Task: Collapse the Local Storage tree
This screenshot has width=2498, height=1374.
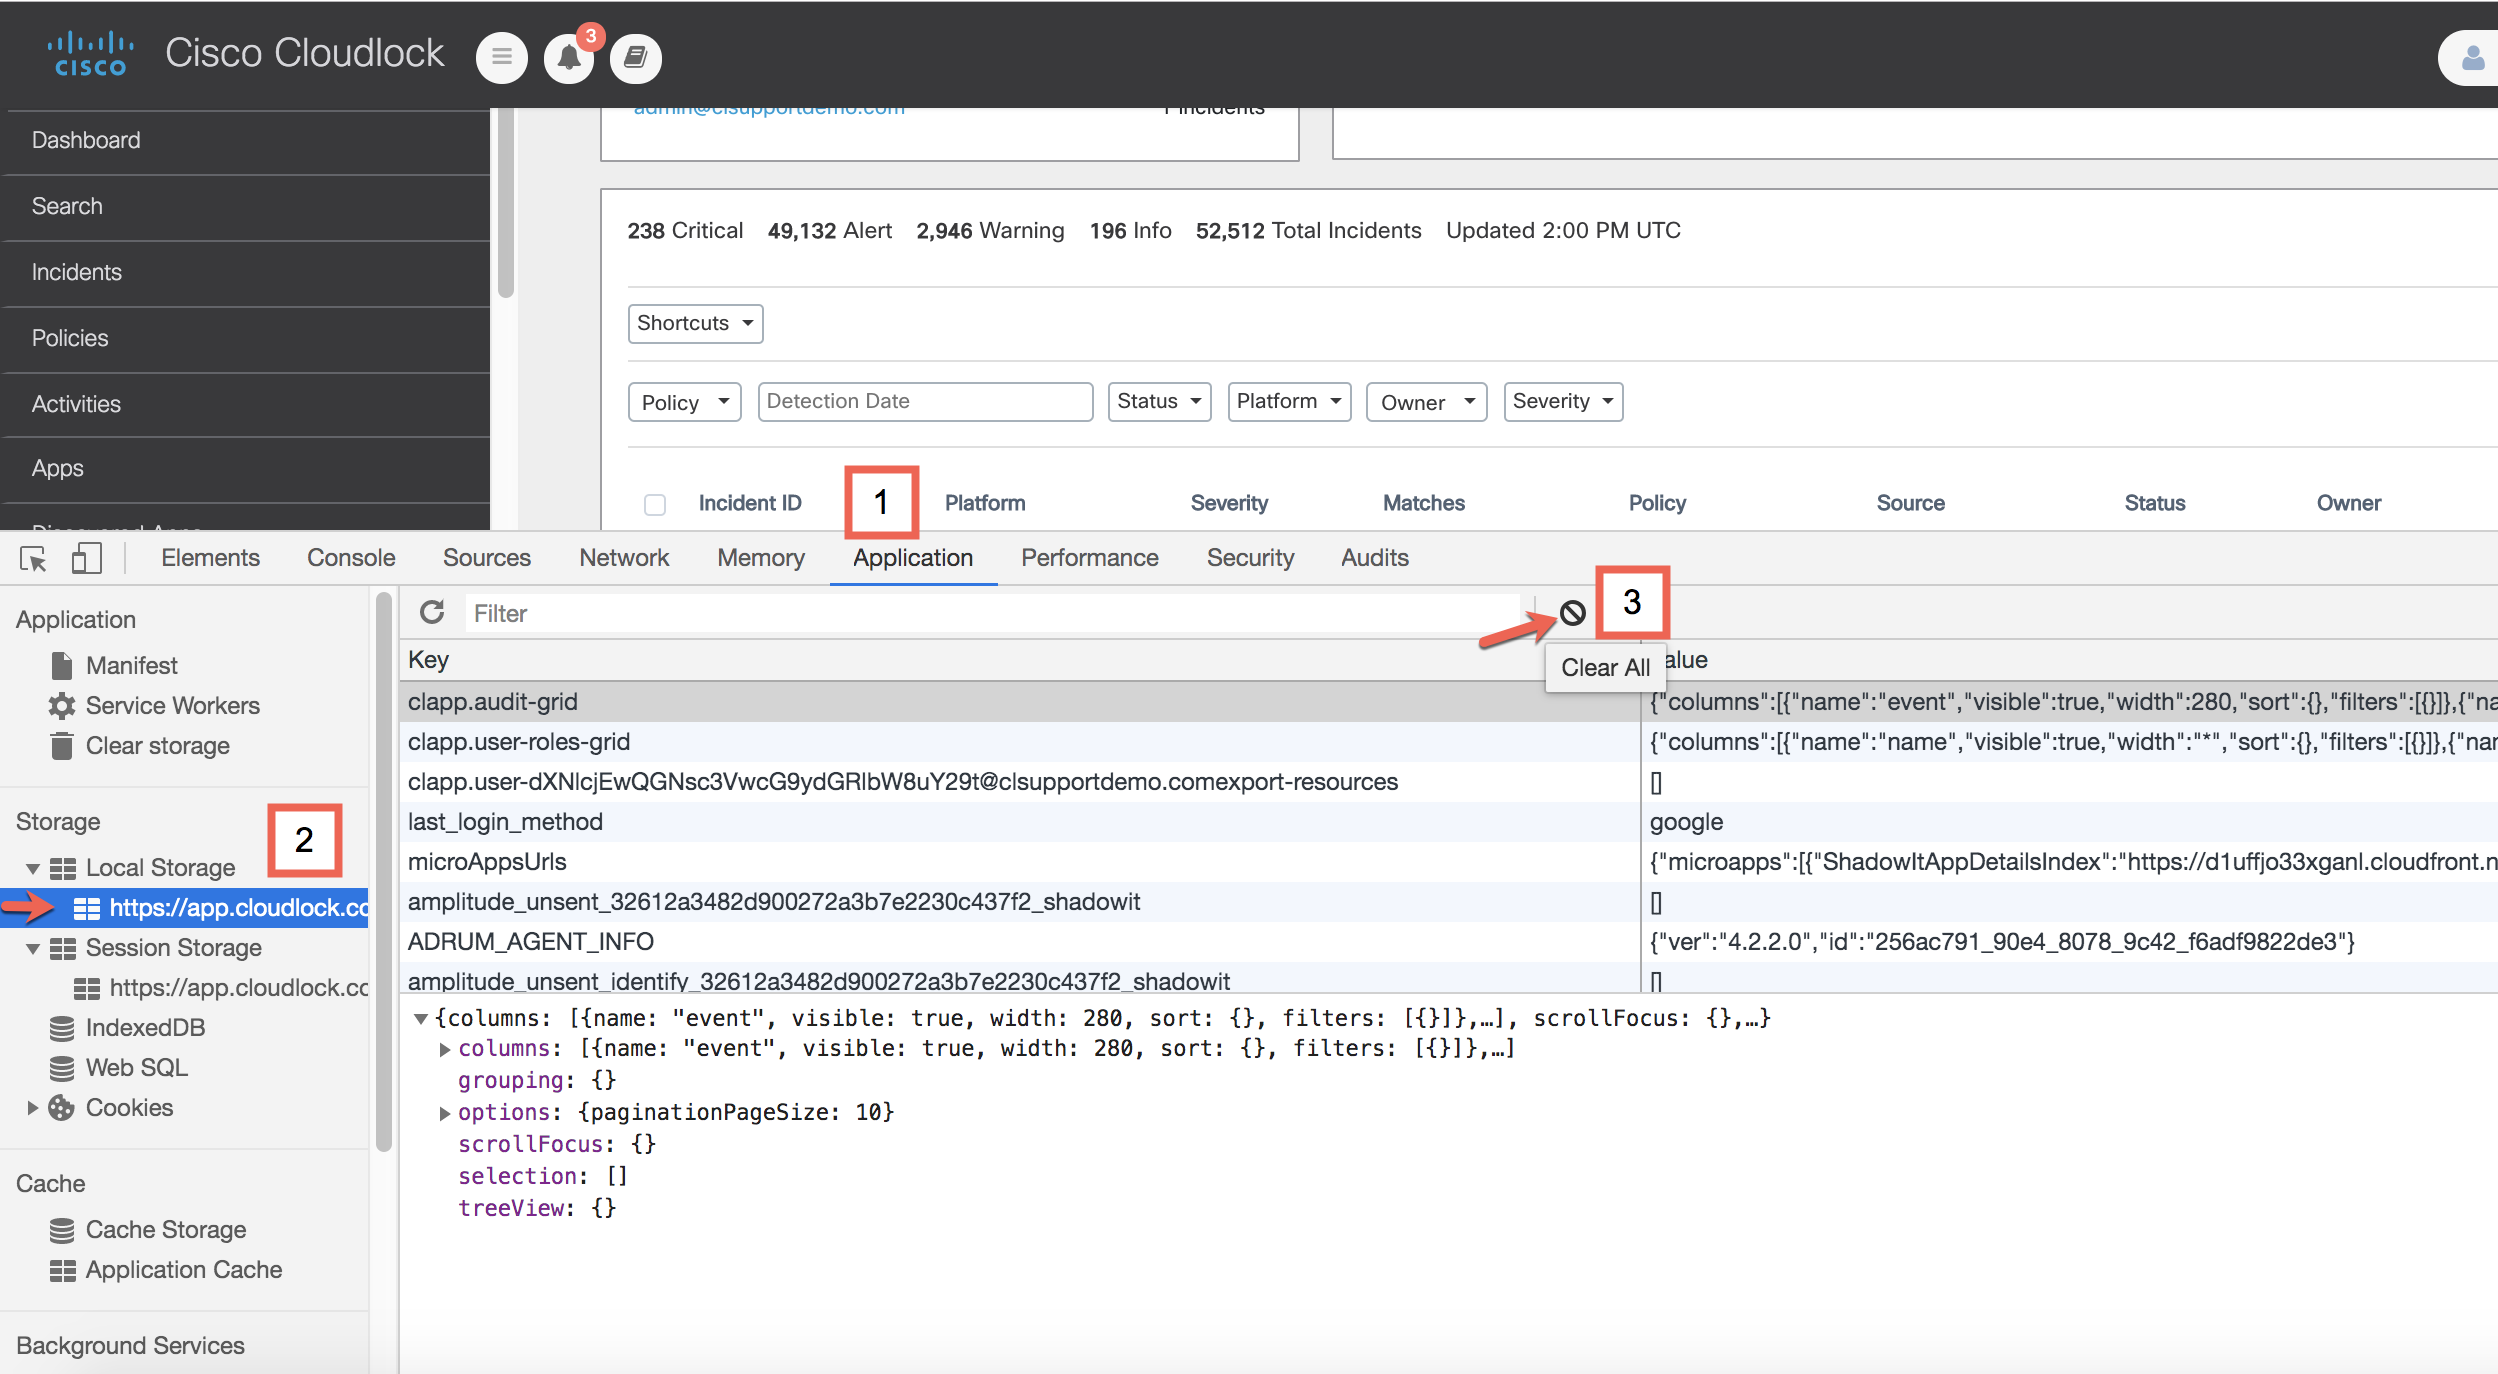Action: point(33,868)
